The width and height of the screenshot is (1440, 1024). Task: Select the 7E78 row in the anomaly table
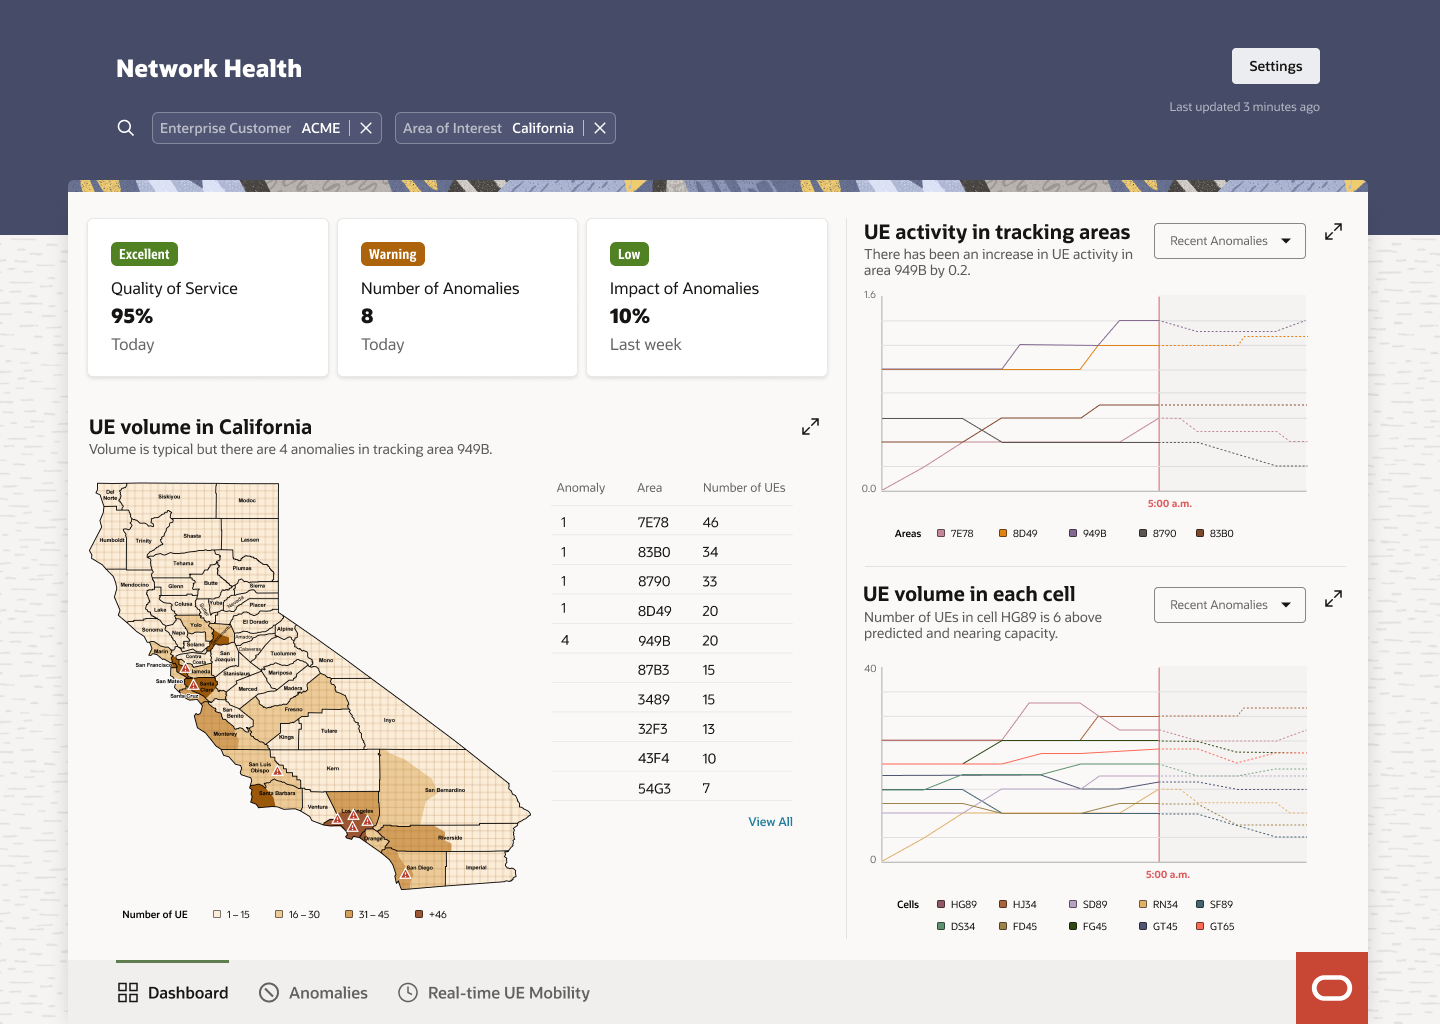coord(672,522)
